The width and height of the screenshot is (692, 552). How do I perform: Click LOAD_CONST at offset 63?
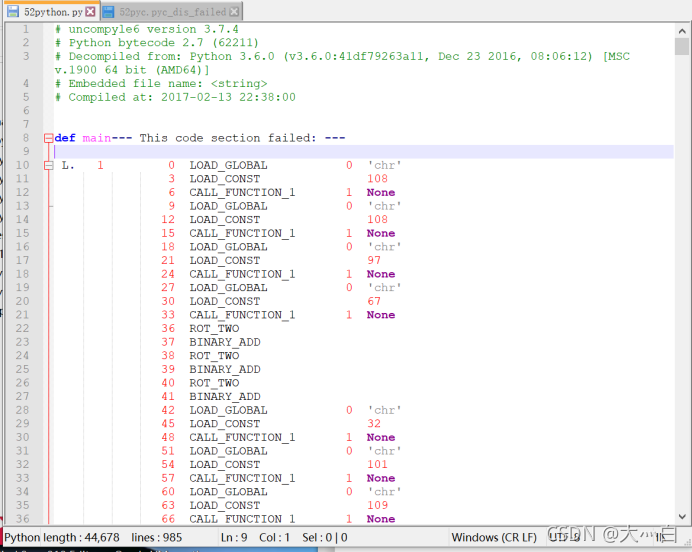point(225,505)
